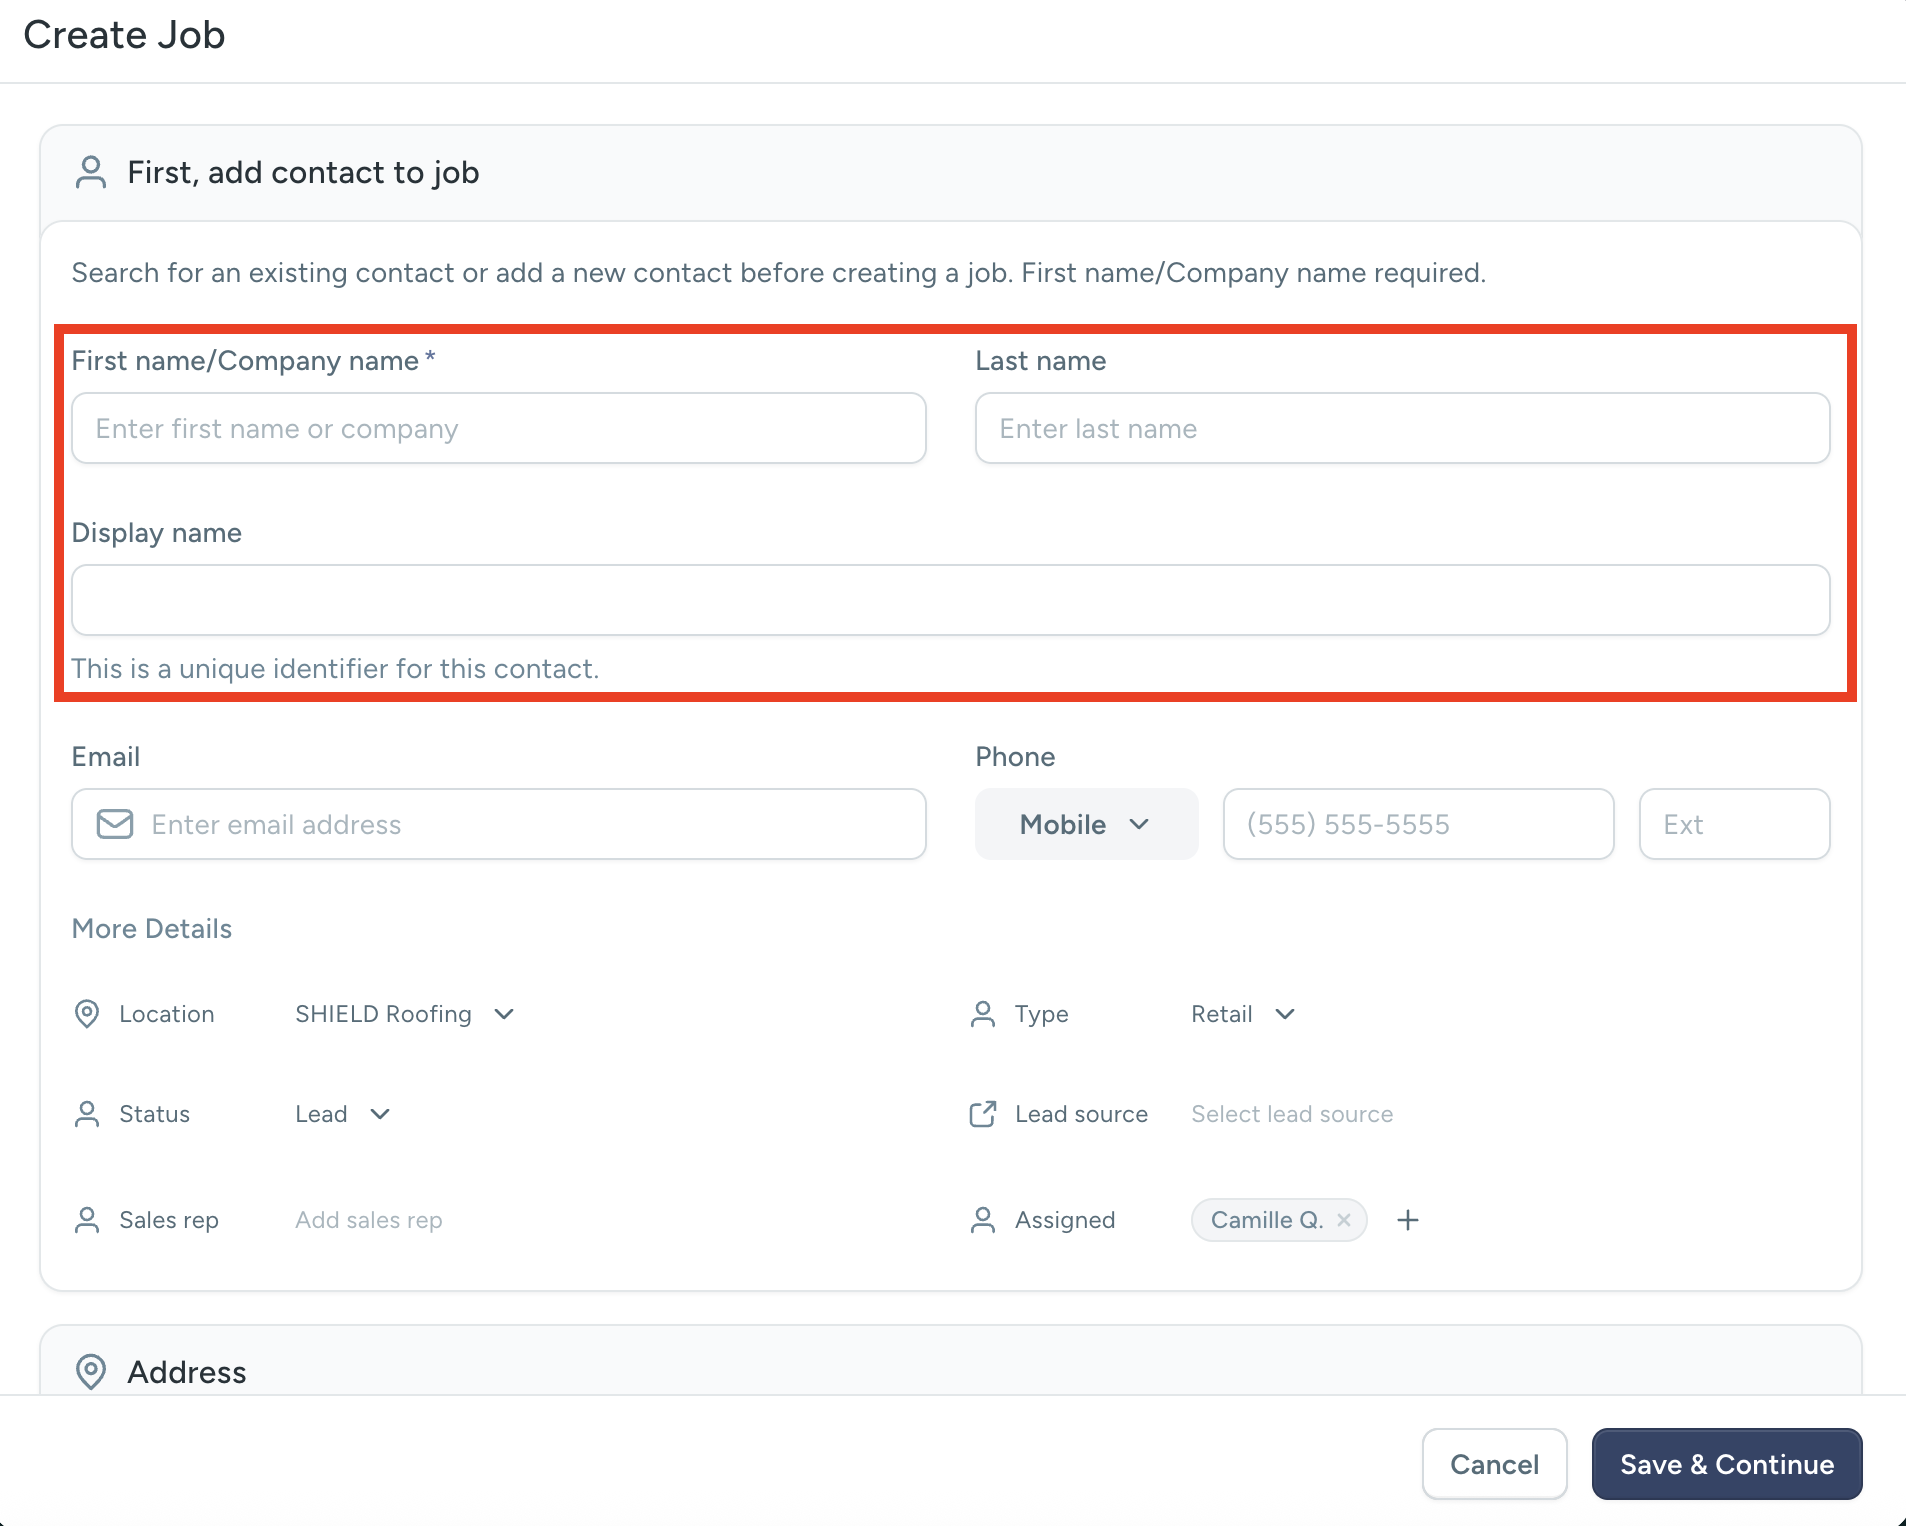
Task: Click the Lead source external link icon
Action: pyautogui.click(x=983, y=1114)
